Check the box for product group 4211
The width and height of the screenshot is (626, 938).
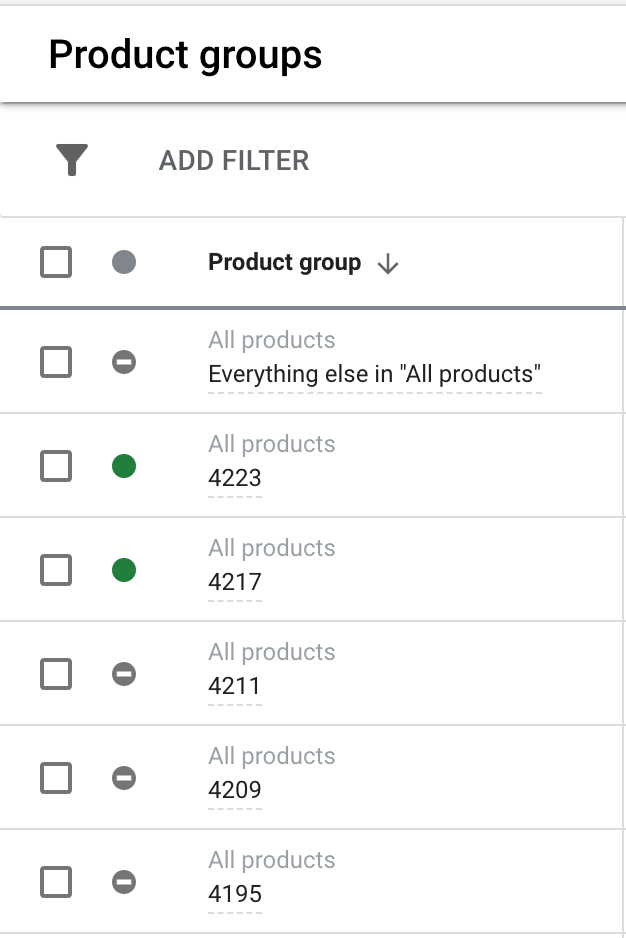(x=56, y=674)
